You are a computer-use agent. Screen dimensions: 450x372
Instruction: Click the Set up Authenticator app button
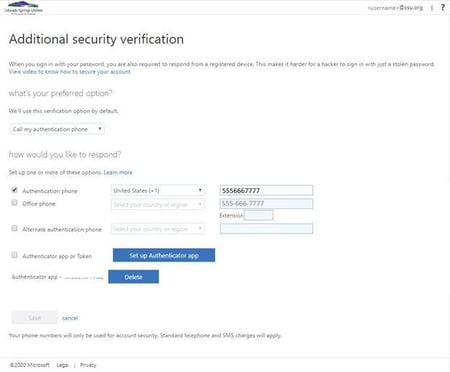point(164,255)
